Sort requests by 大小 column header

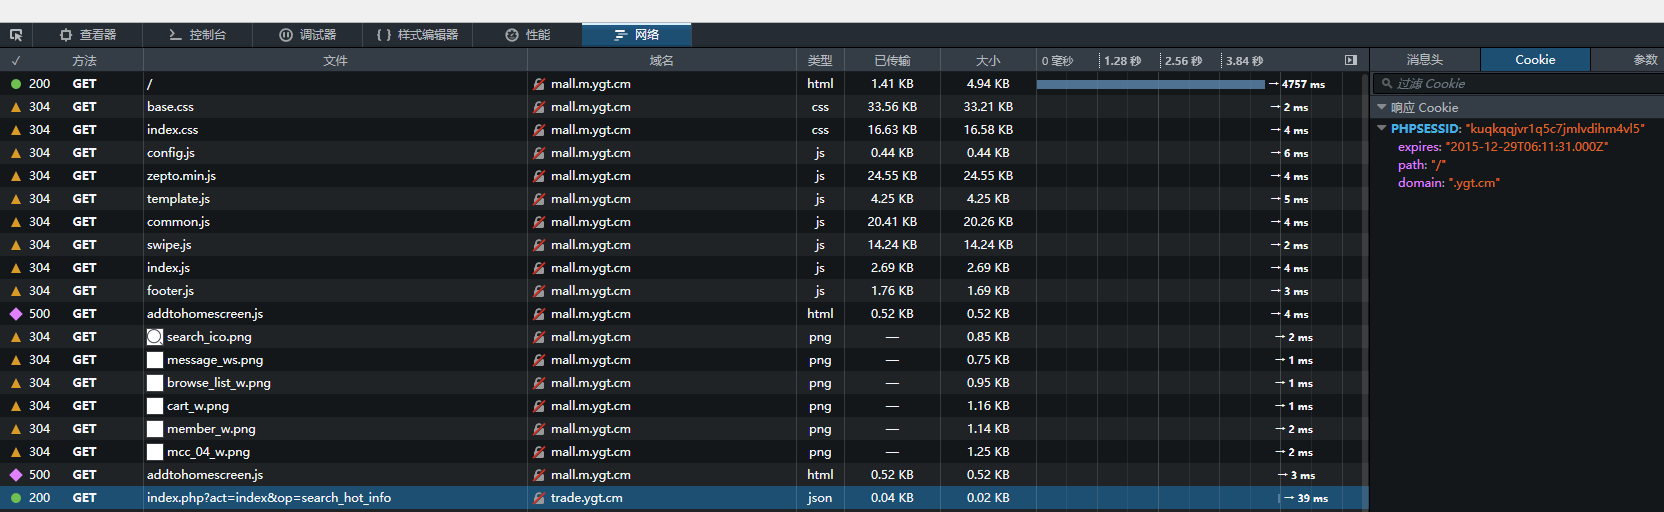click(987, 61)
